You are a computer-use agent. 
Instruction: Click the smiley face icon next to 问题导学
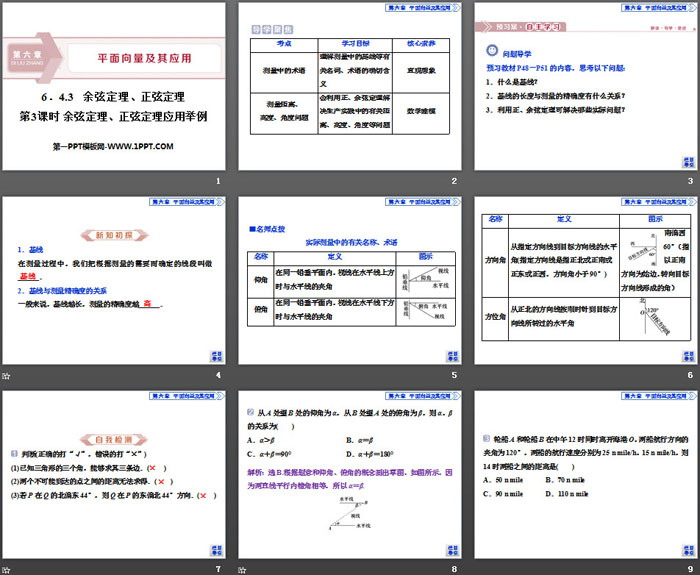[492, 50]
